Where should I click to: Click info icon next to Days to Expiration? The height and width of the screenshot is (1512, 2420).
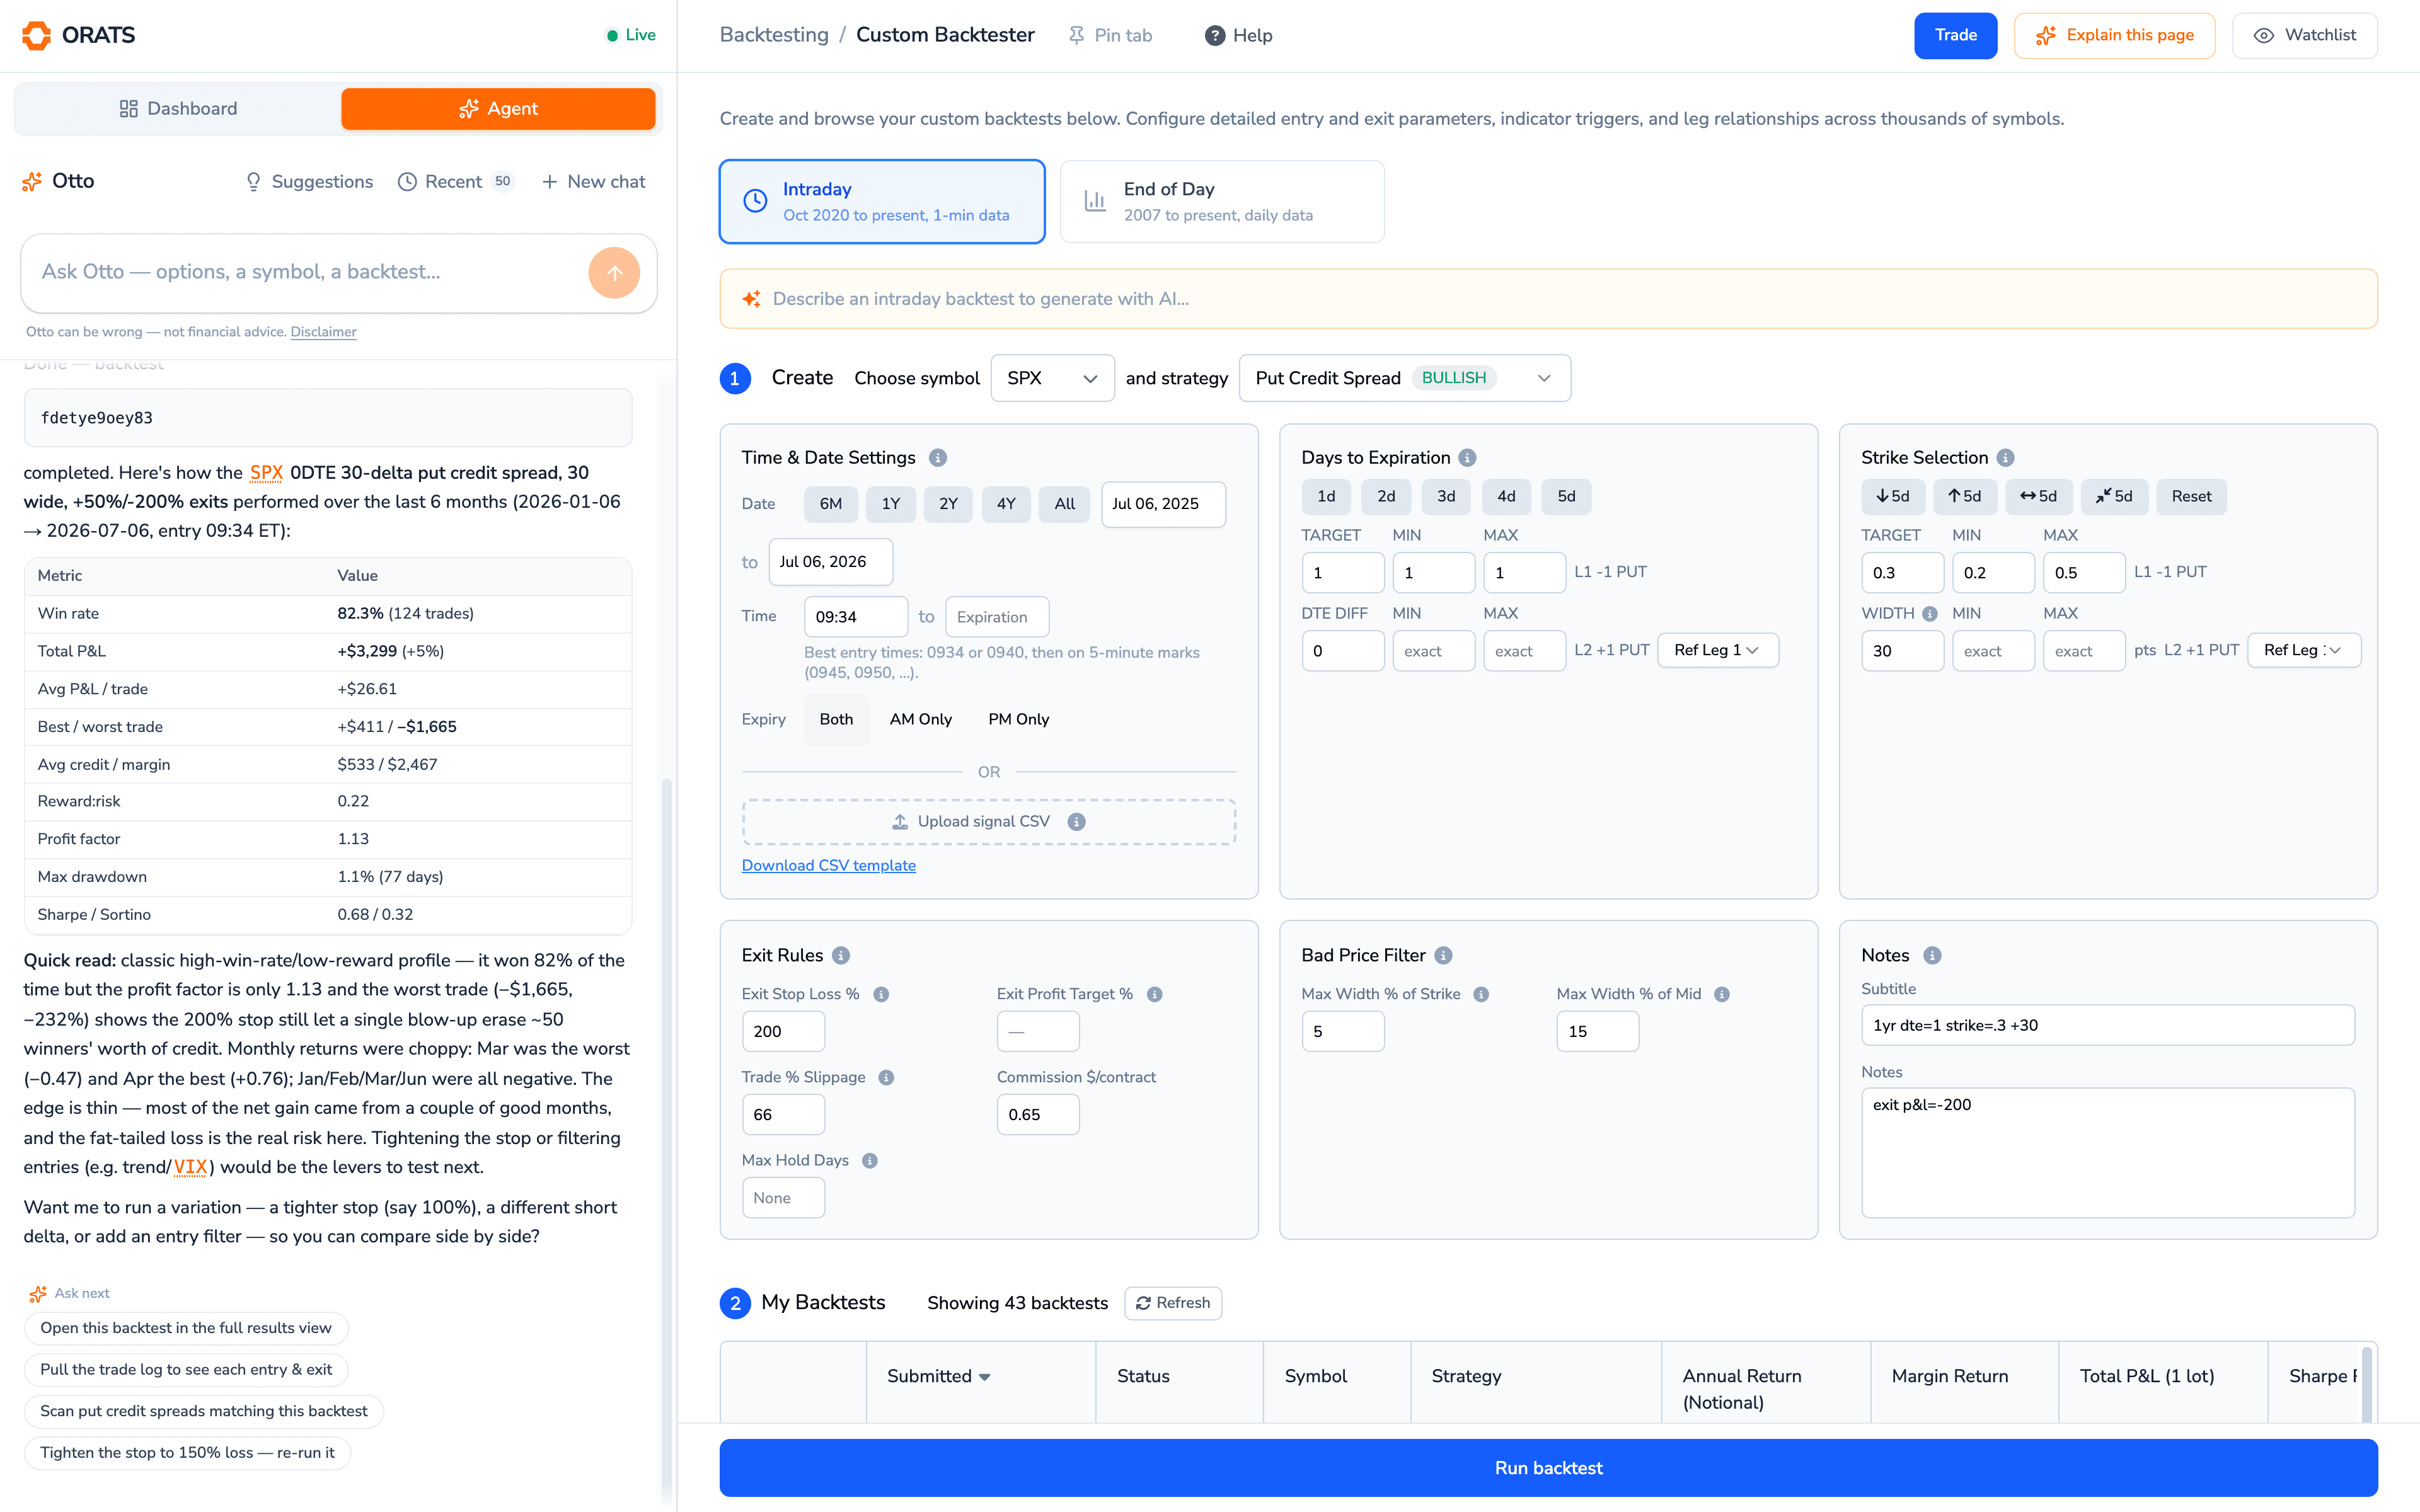[x=1467, y=457]
